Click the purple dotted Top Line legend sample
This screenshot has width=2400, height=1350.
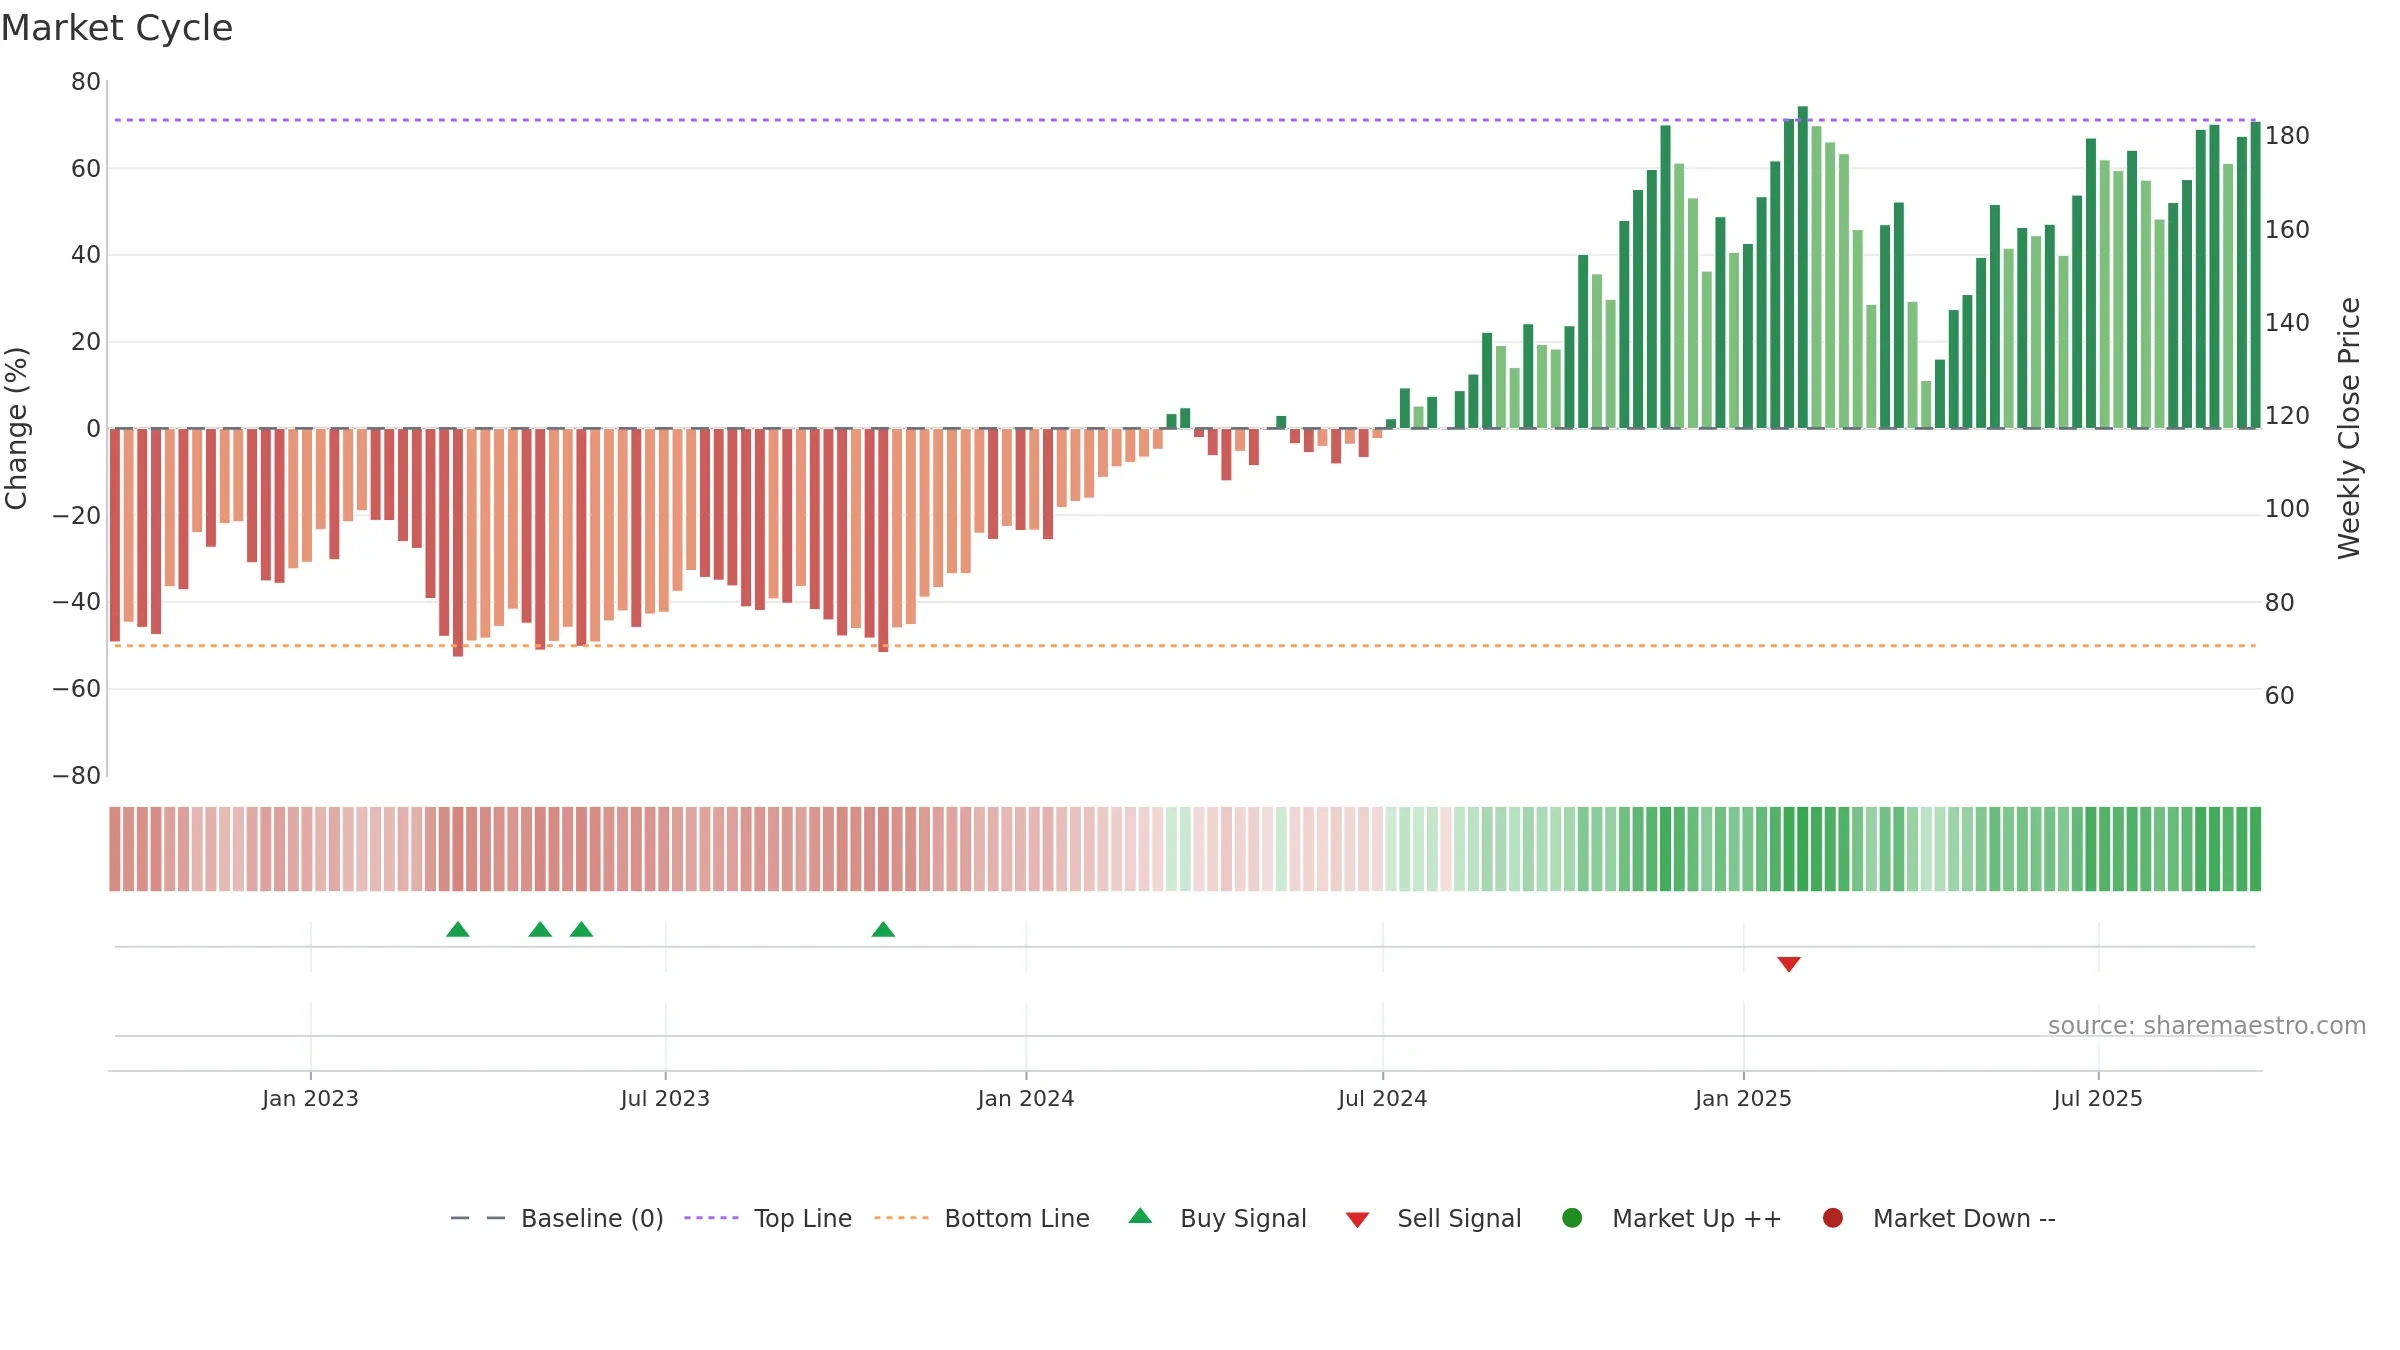pyautogui.click(x=711, y=1218)
